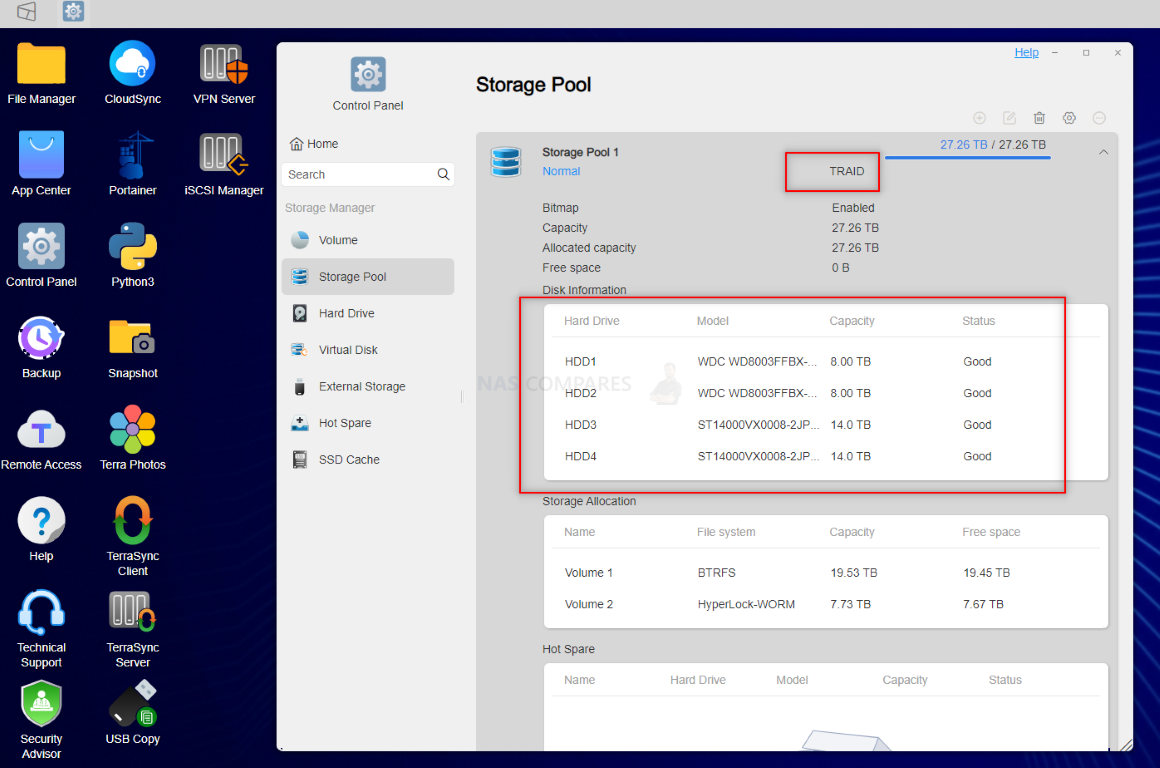Image resolution: width=1160 pixels, height=768 pixels.
Task: Open Technical Support
Action: [41, 629]
